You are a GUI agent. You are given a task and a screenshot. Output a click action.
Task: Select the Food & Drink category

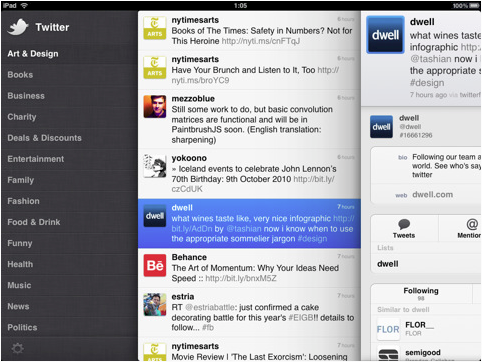pos(34,222)
